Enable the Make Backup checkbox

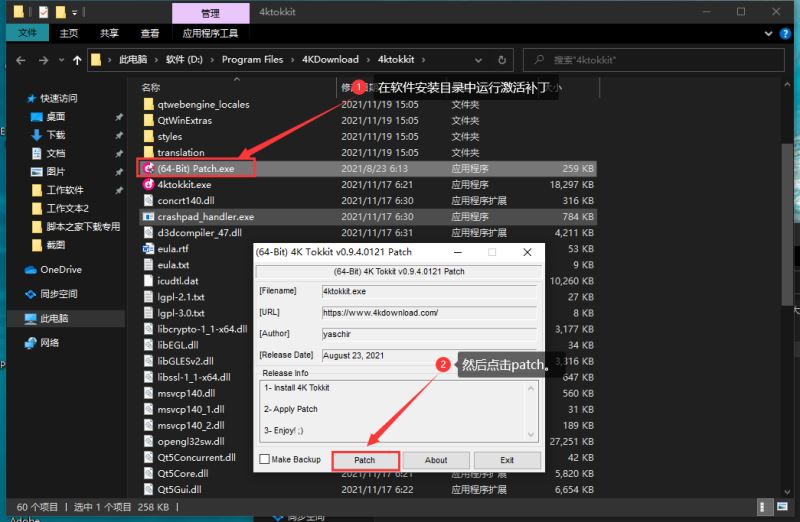point(264,459)
